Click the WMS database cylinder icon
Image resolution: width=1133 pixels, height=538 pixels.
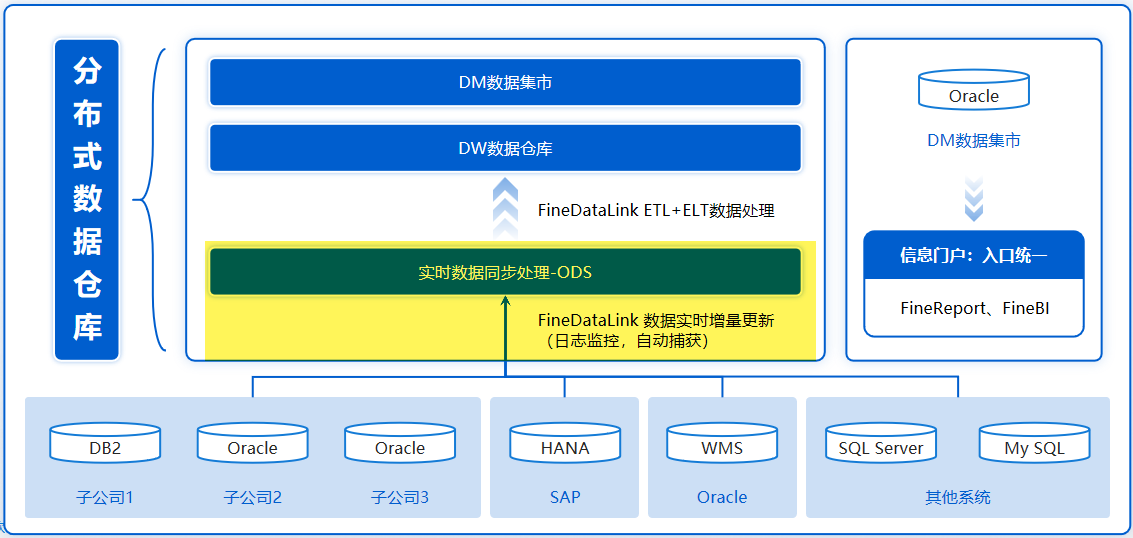pyautogui.click(x=722, y=443)
